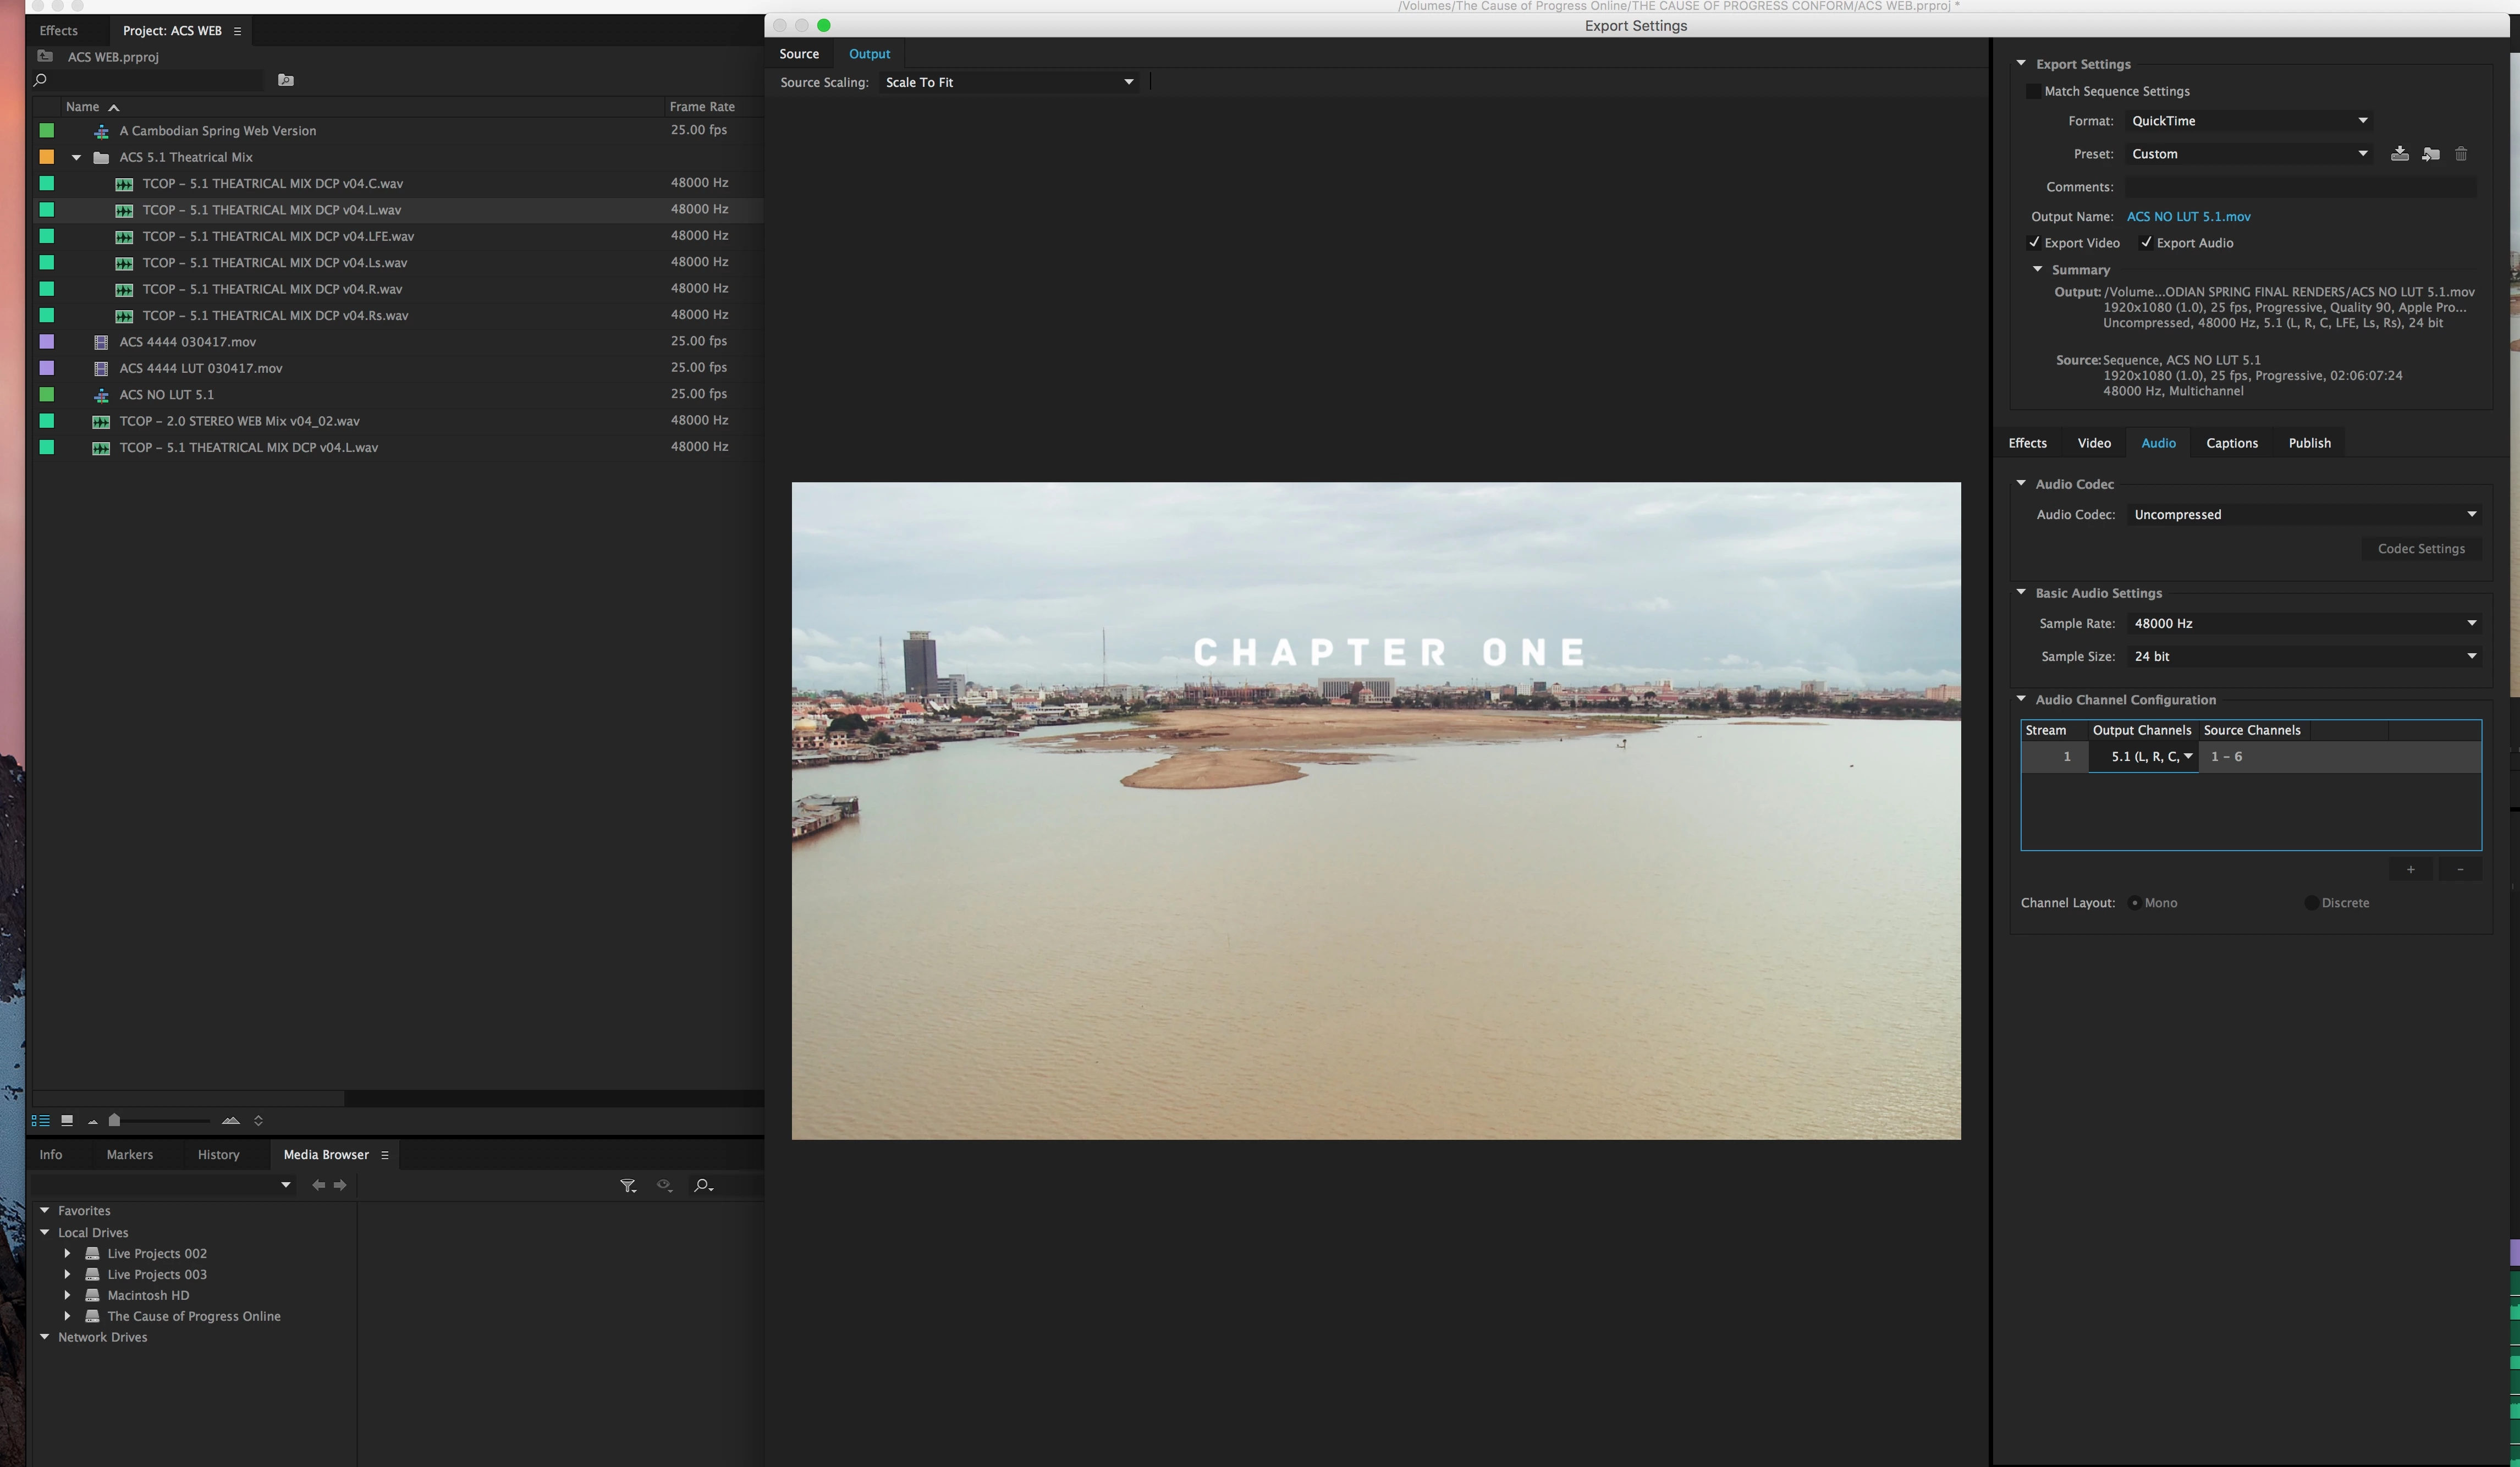Open the Media Browser file type filter
The height and width of the screenshot is (1467, 2520).
point(628,1185)
